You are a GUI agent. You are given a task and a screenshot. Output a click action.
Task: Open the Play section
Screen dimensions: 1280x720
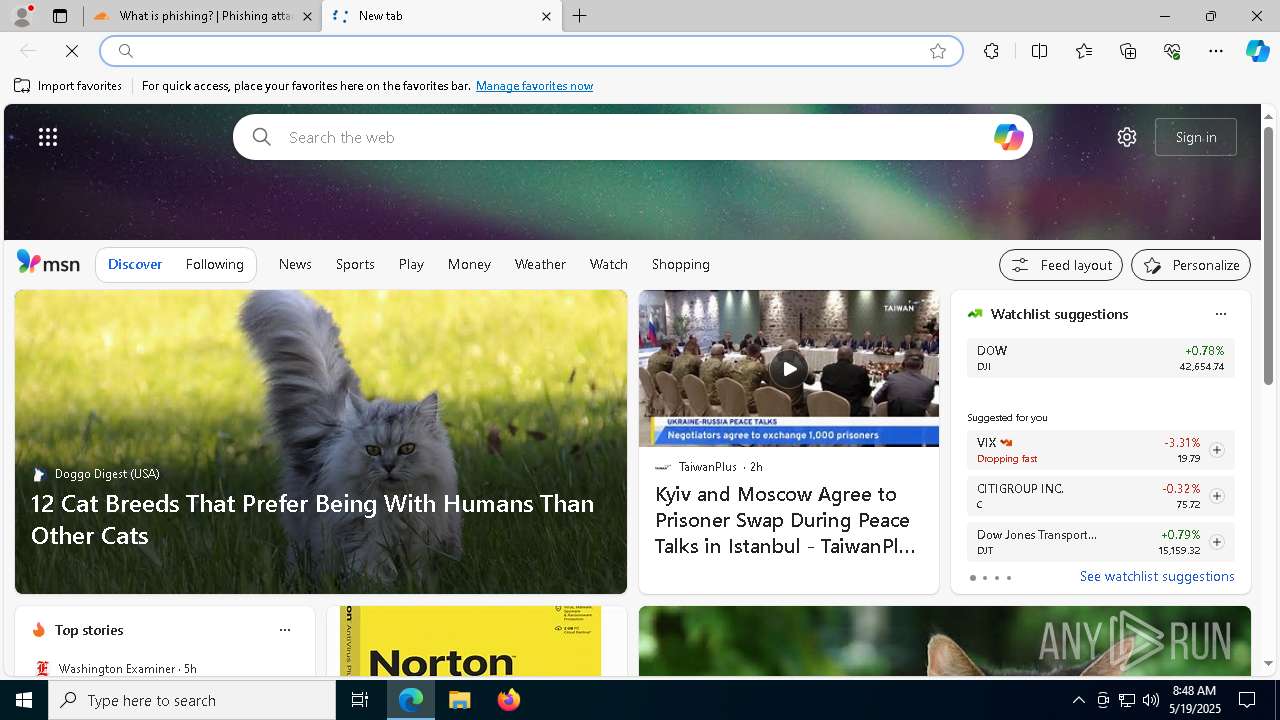pyautogui.click(x=411, y=264)
